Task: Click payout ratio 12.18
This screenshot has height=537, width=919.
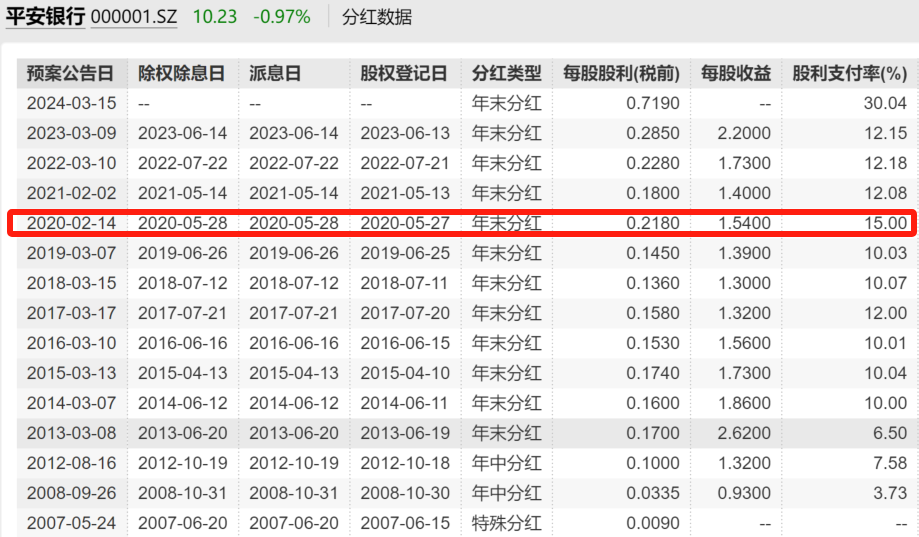Action: click(886, 163)
